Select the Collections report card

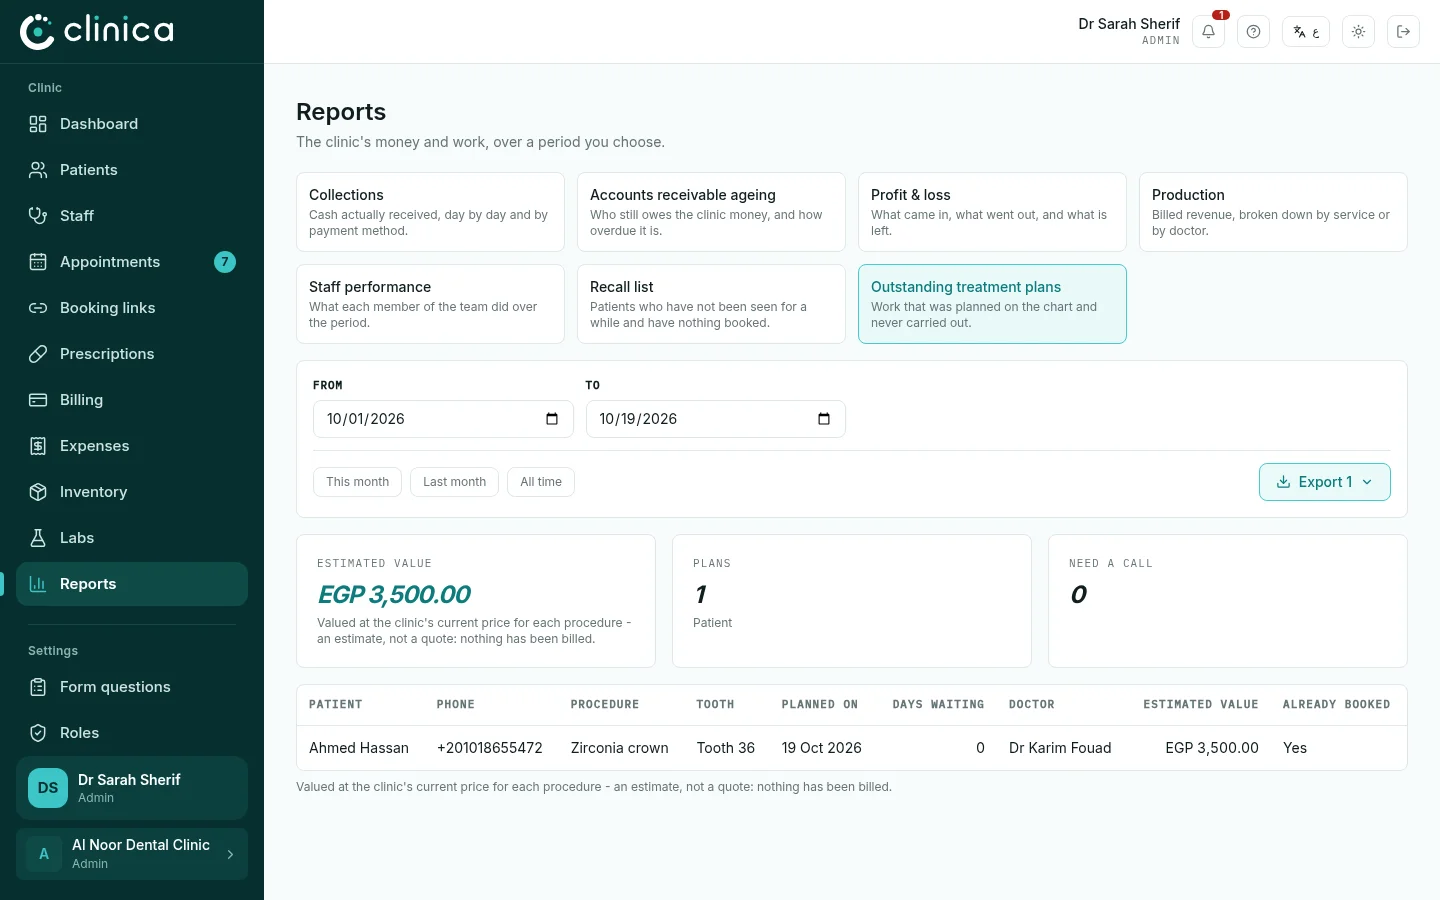click(430, 212)
